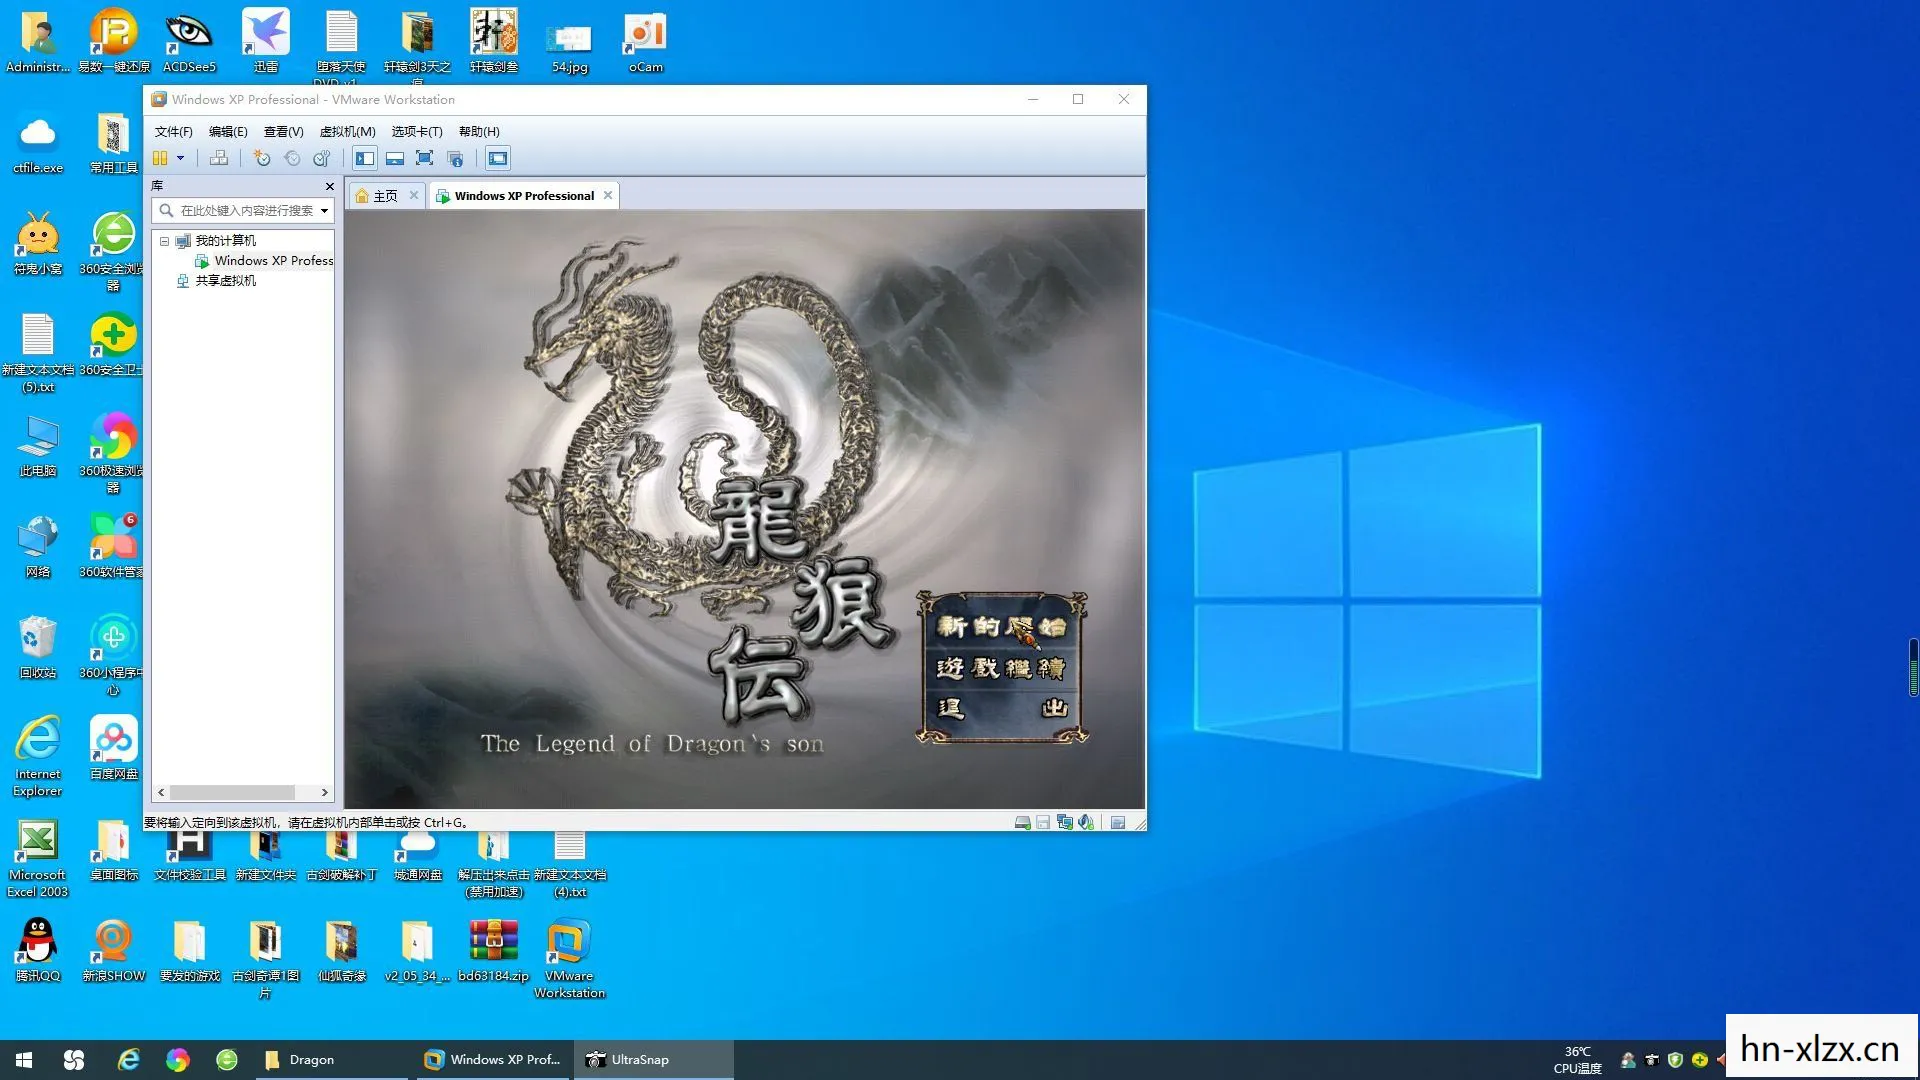Image resolution: width=1920 pixels, height=1080 pixels.
Task: Click the message log status icon
Action: pos(1118,822)
